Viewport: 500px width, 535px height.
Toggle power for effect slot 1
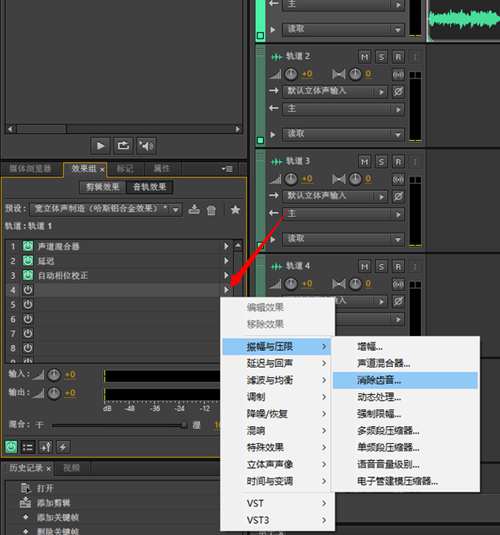click(x=28, y=246)
